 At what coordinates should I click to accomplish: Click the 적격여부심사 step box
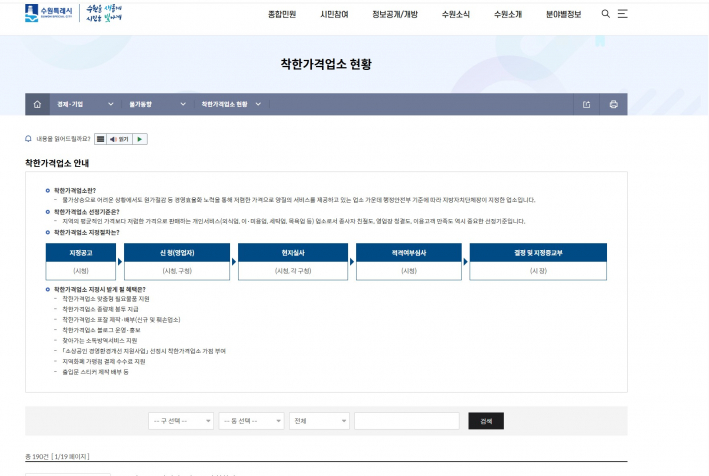tap(409, 262)
